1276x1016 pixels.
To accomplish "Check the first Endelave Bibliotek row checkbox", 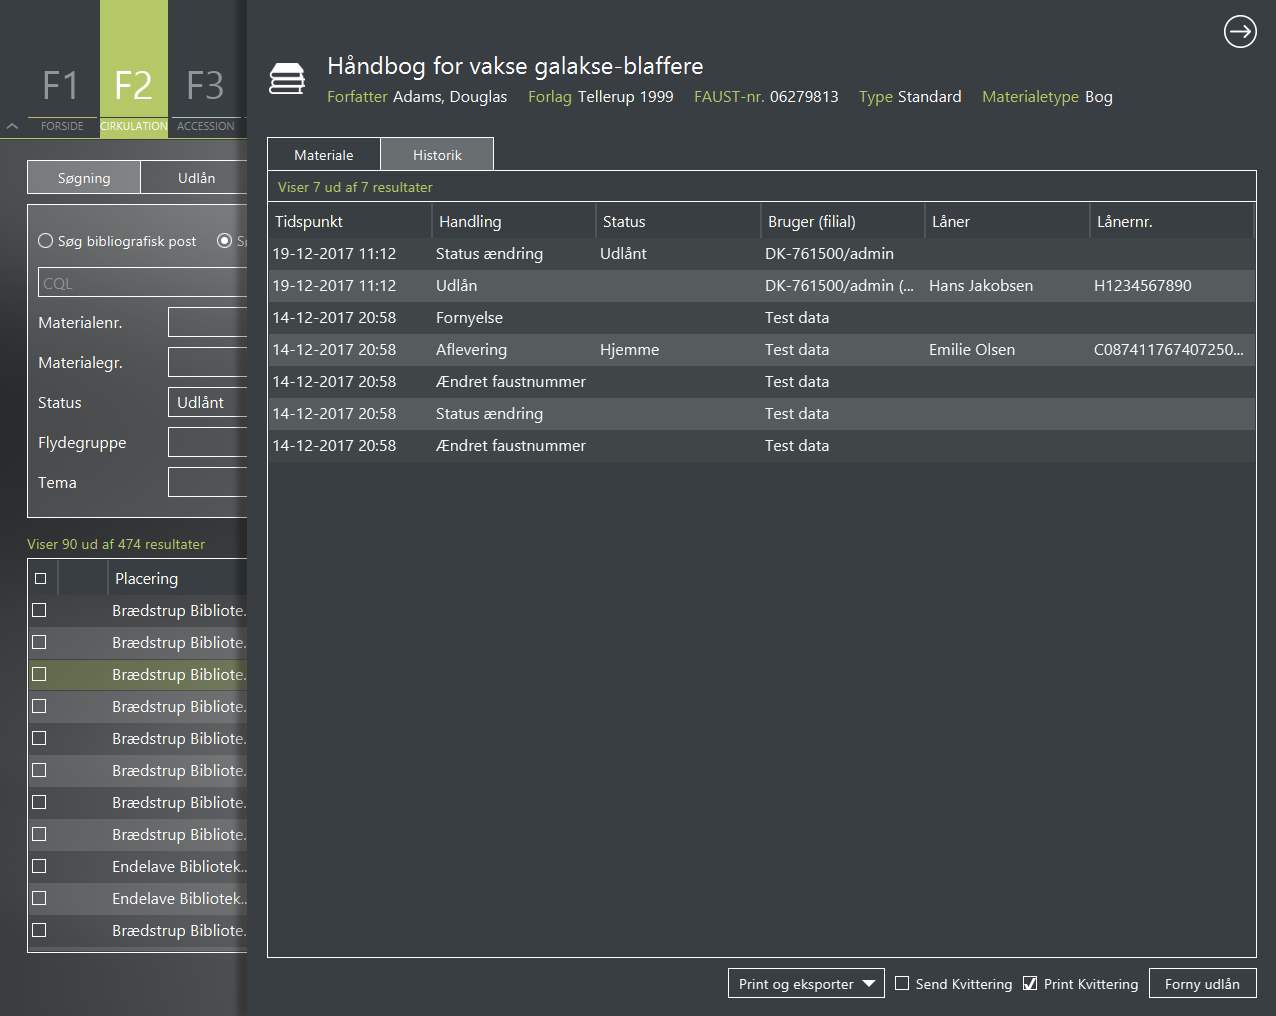I will (x=39, y=866).
